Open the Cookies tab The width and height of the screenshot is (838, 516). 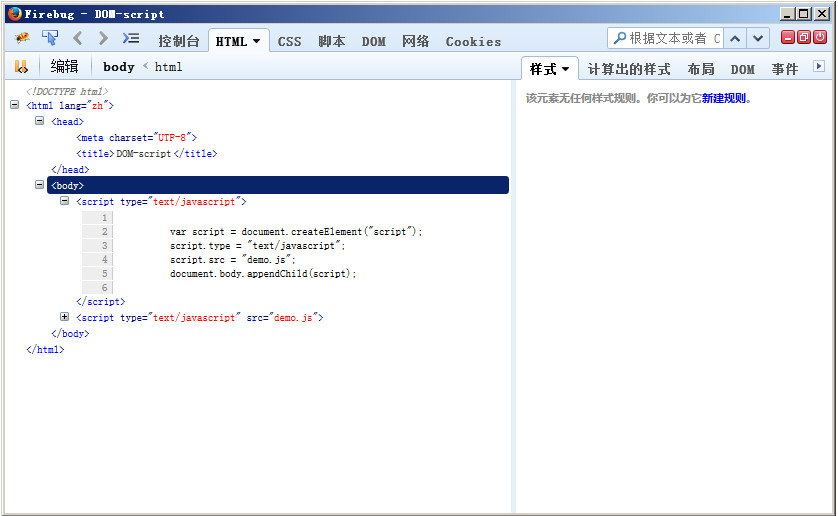pyautogui.click(x=473, y=41)
